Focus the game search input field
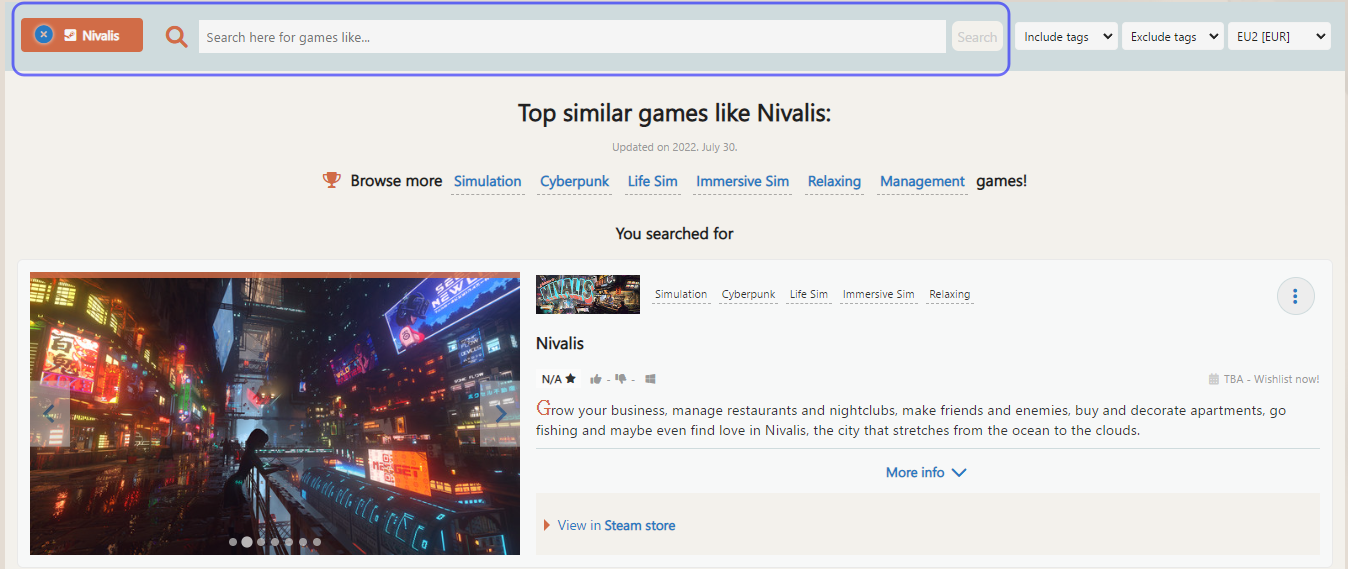1348x569 pixels. [571, 37]
